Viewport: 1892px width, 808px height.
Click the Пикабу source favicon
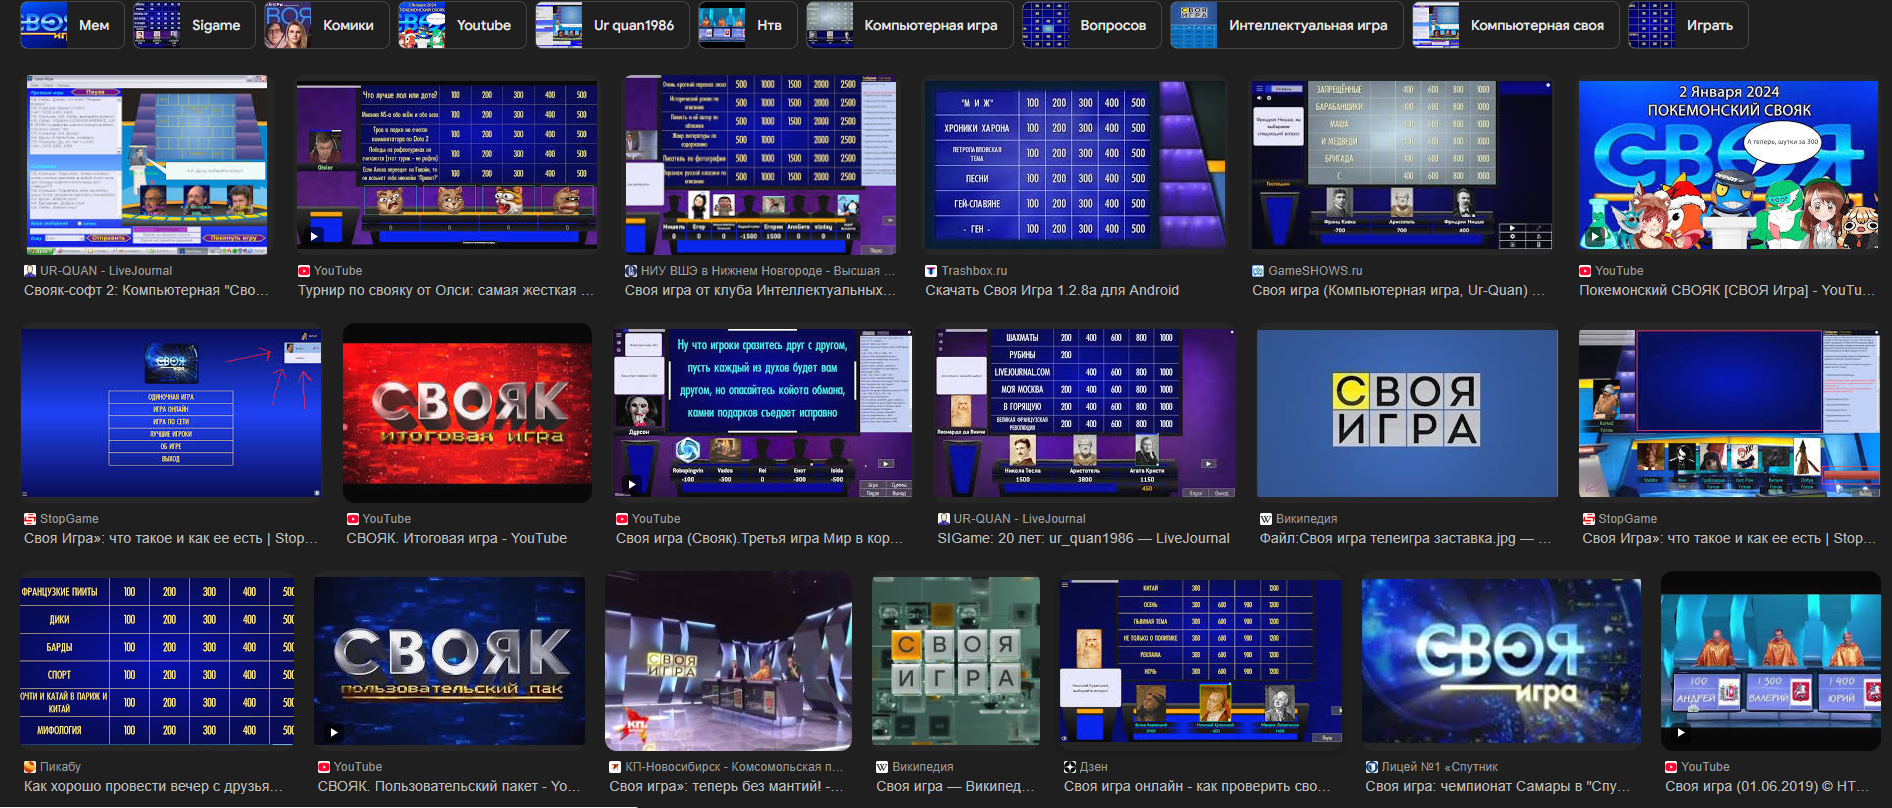(30, 767)
